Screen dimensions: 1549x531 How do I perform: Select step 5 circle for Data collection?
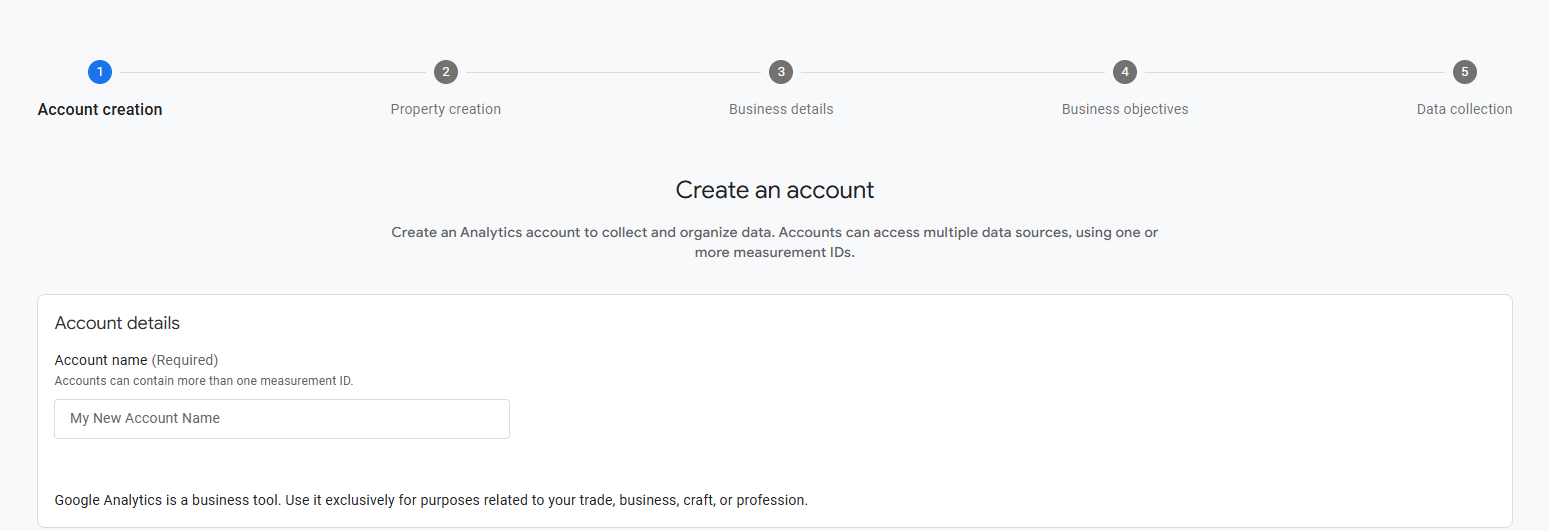1465,72
